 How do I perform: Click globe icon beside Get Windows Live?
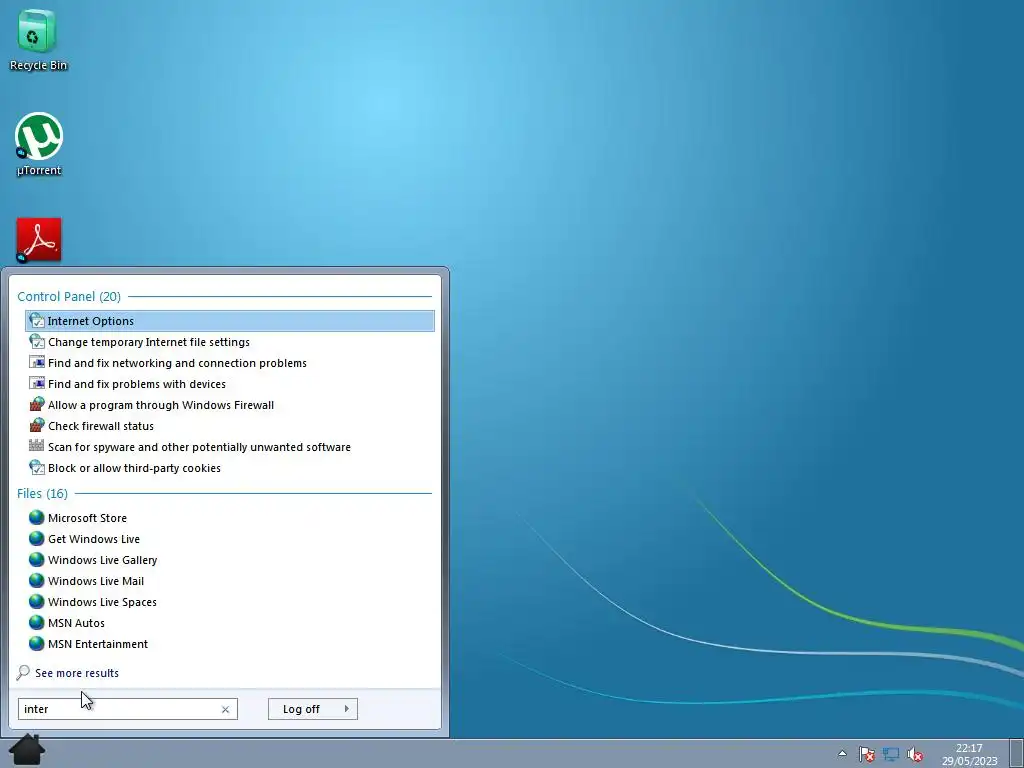click(x=37, y=539)
